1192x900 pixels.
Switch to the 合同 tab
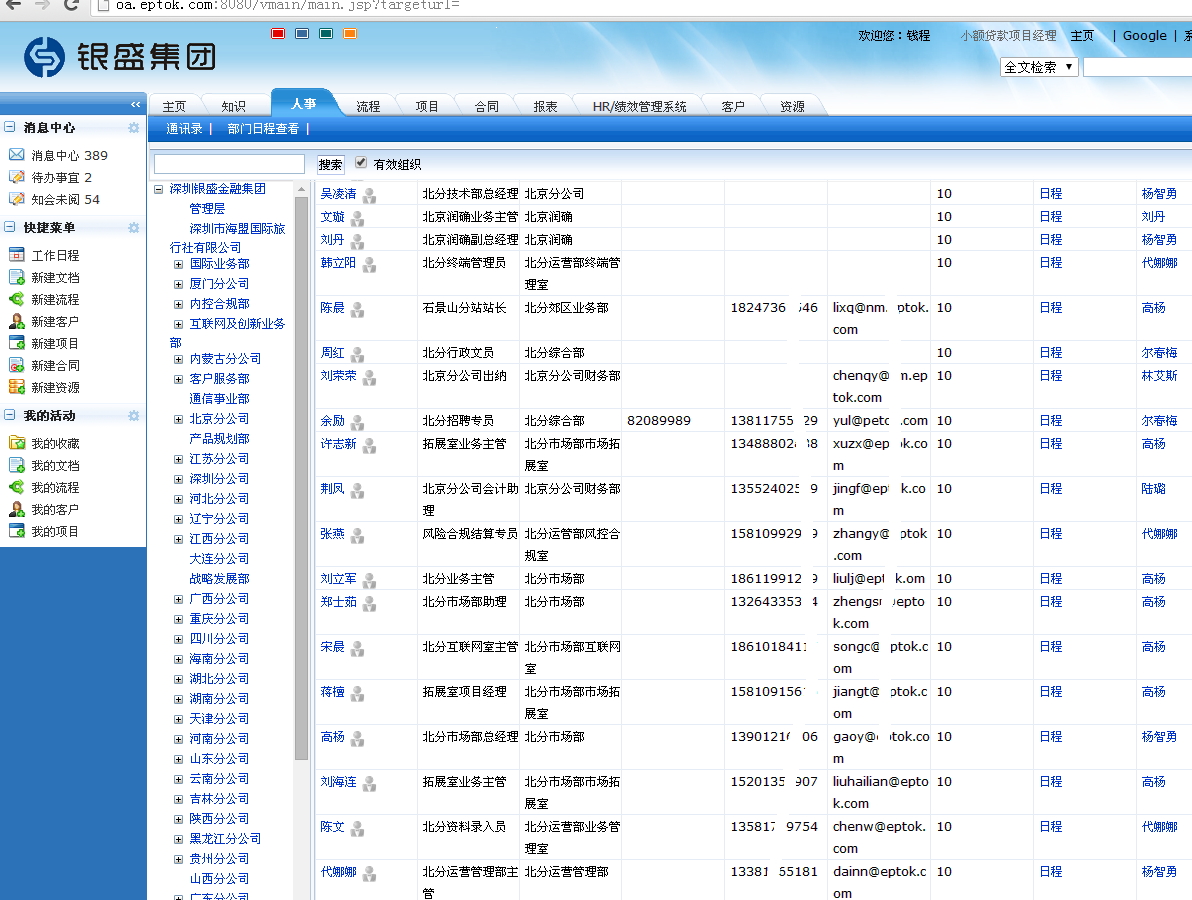(x=487, y=106)
